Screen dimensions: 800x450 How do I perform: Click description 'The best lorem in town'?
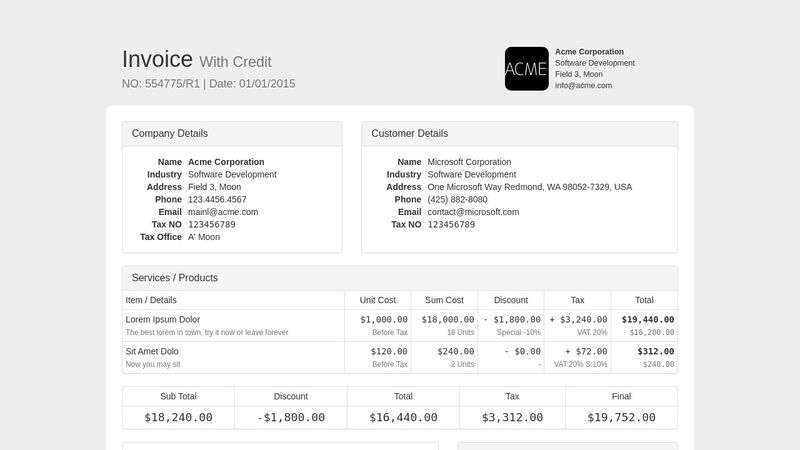click(x=207, y=332)
